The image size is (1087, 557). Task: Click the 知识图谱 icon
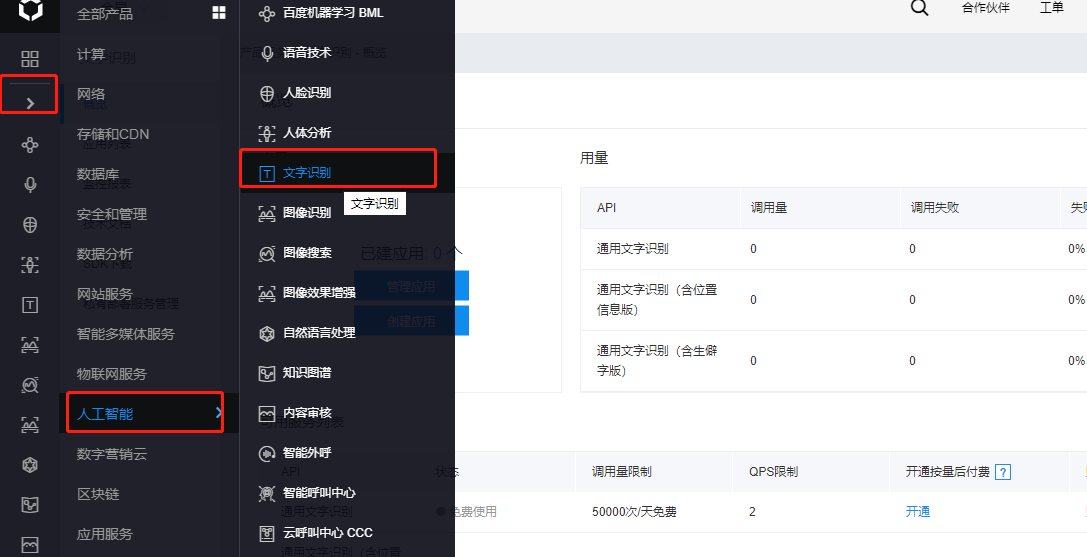[267, 374]
